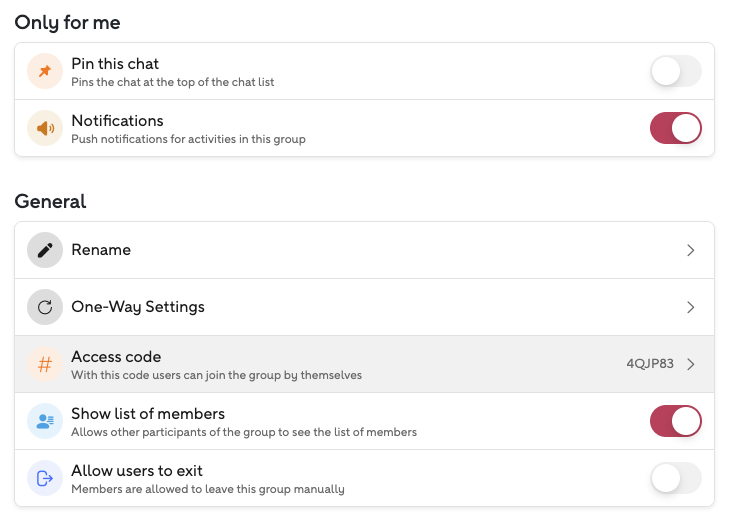Click the Access code hash icon

point(44,364)
